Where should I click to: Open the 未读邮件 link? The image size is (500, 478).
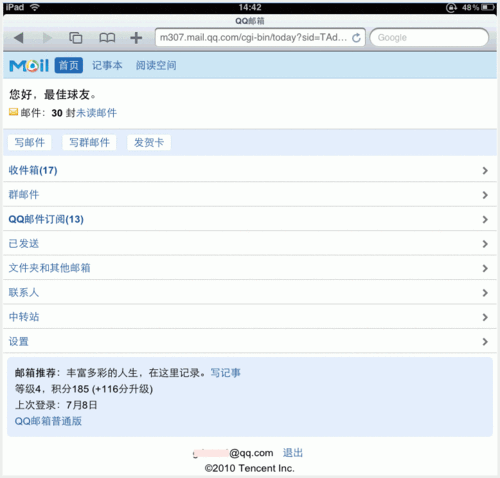pos(96,113)
